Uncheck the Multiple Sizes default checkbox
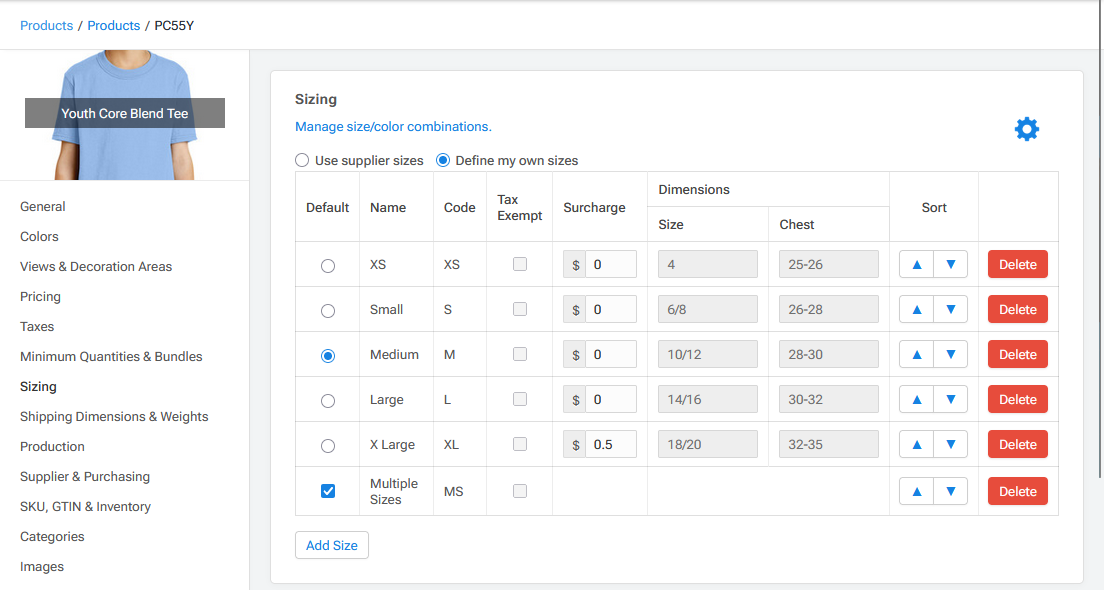The image size is (1104, 590). point(327,491)
